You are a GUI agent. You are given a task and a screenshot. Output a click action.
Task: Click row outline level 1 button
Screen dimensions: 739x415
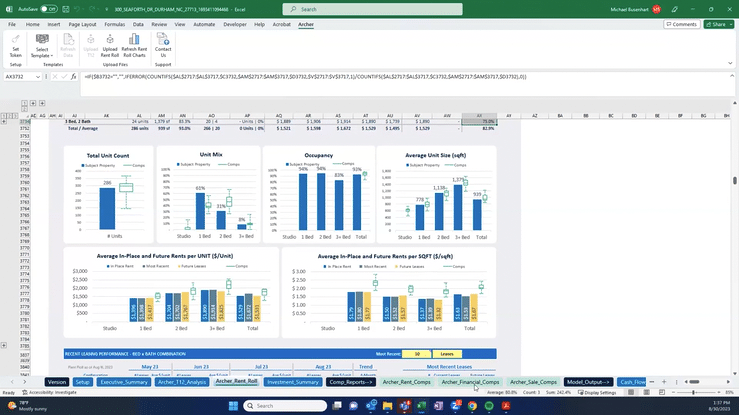[4, 115]
